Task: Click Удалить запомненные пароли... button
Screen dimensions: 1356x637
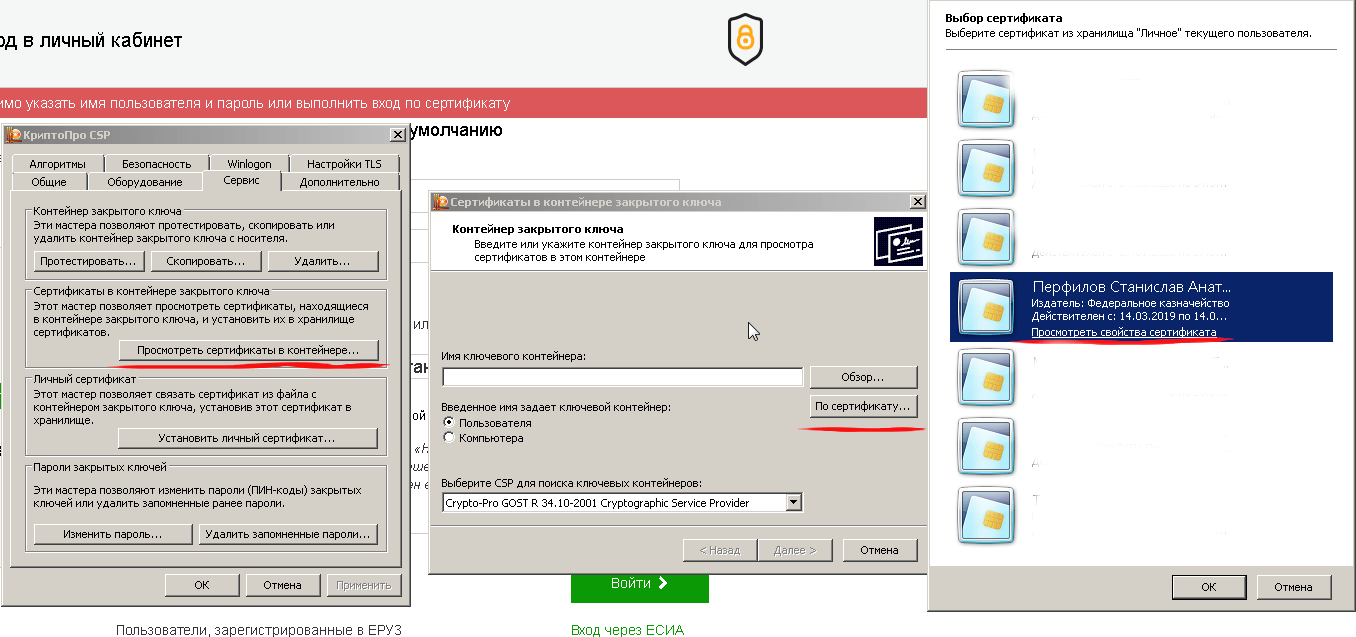Action: point(289,534)
